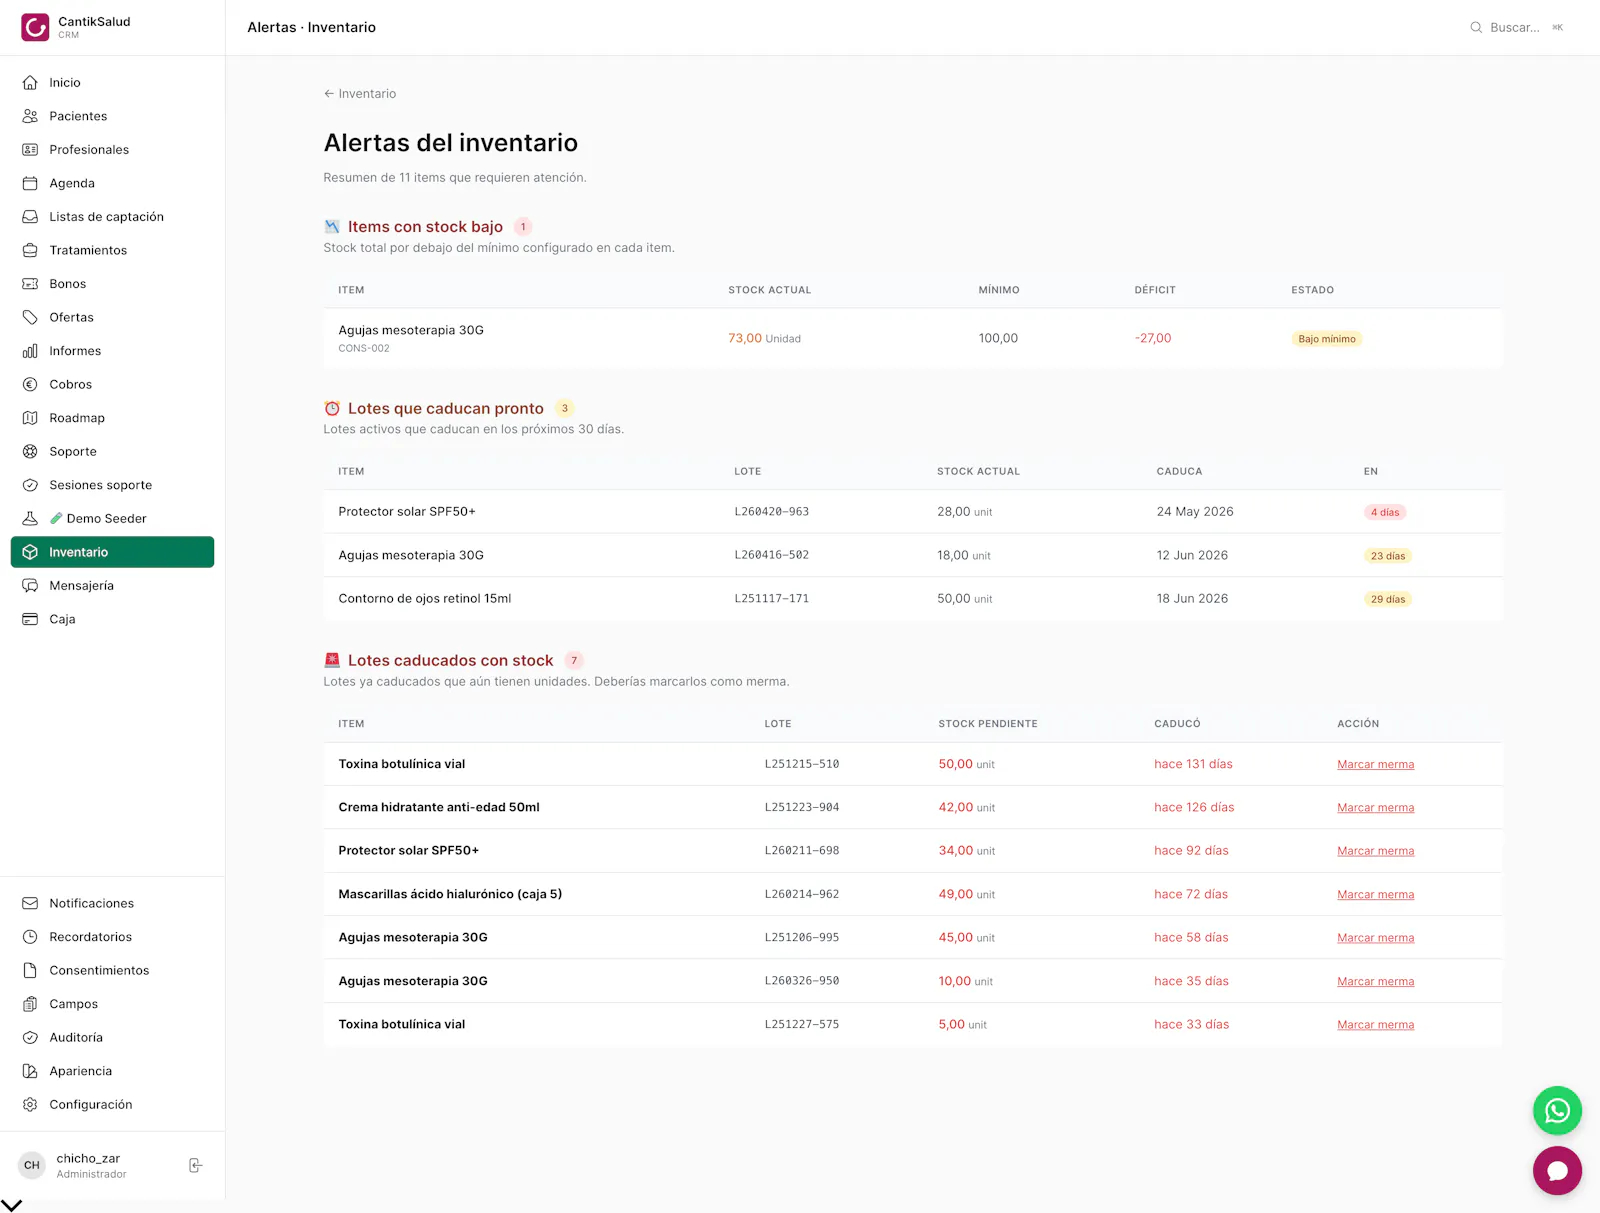Click the CantikSalud logo icon

(x=35, y=27)
